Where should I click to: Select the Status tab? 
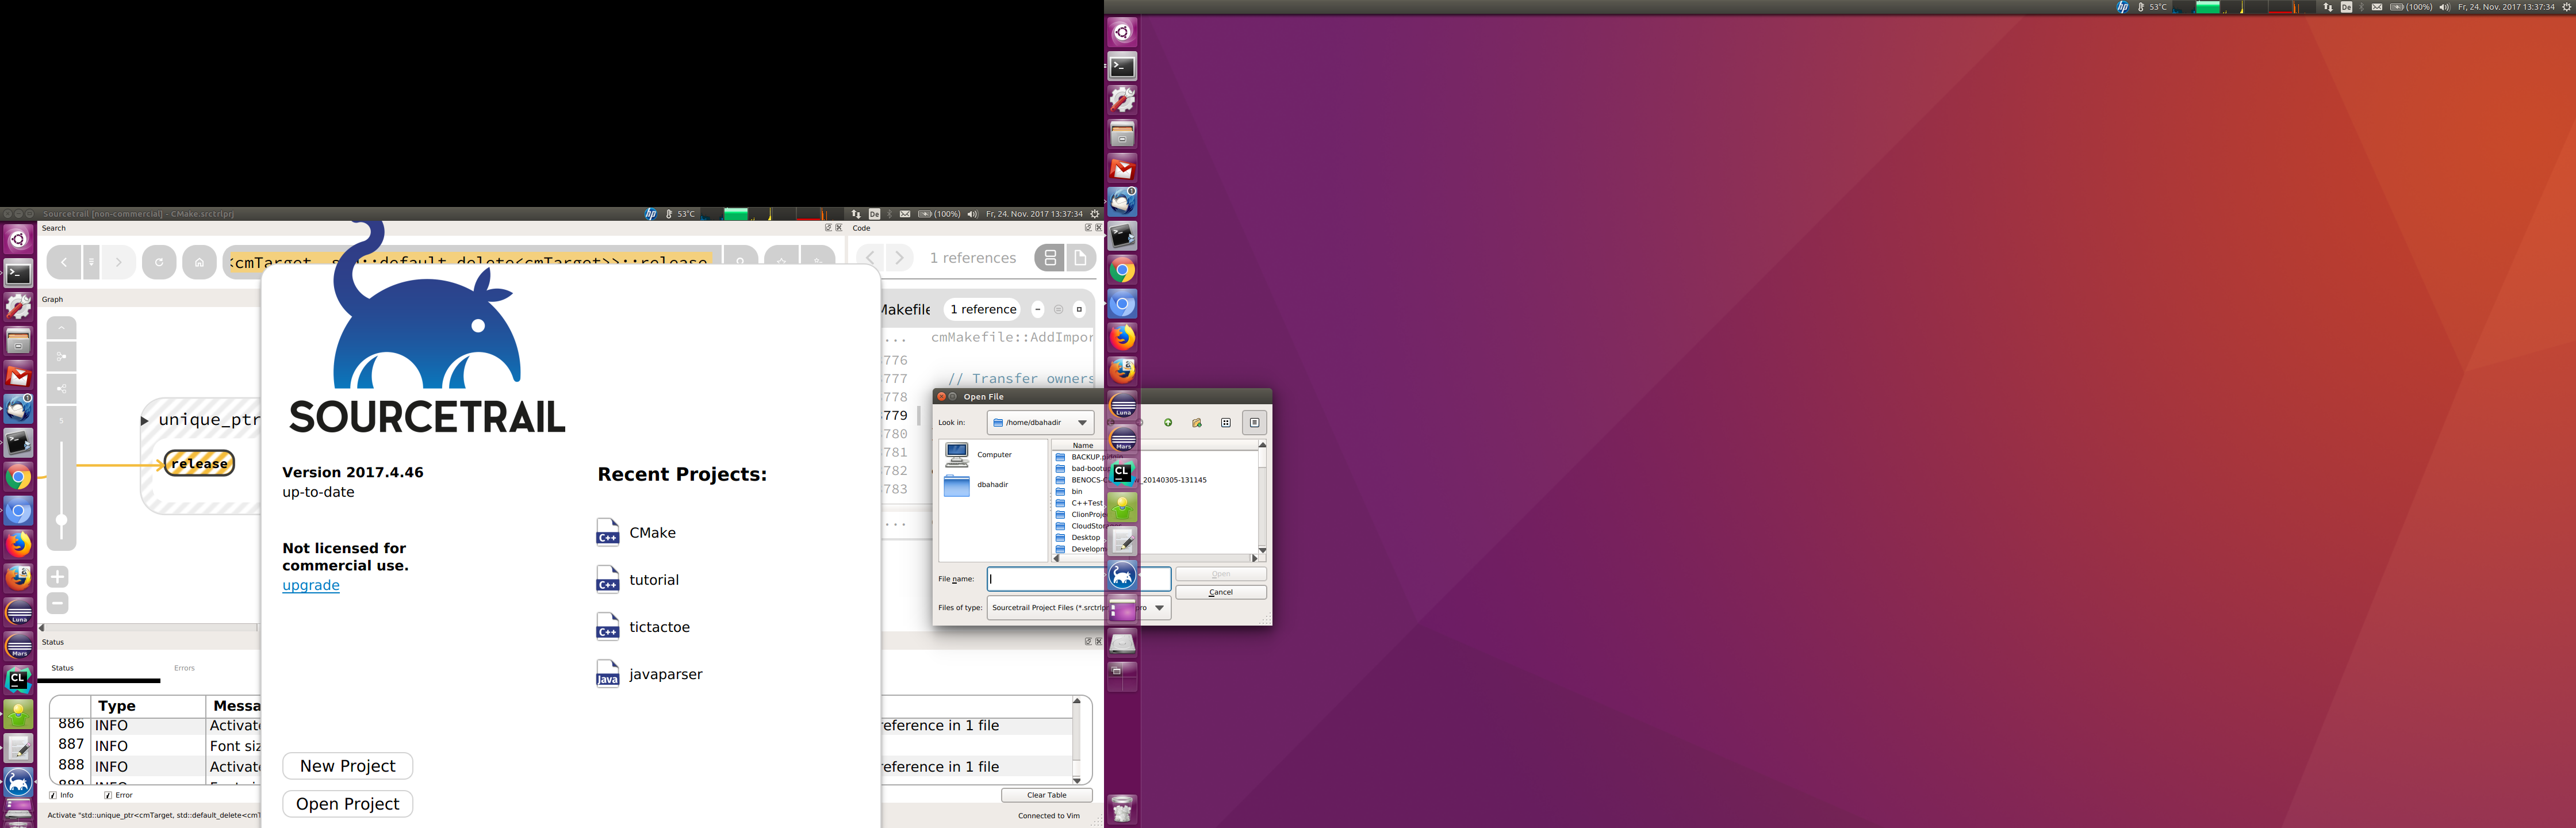click(62, 668)
